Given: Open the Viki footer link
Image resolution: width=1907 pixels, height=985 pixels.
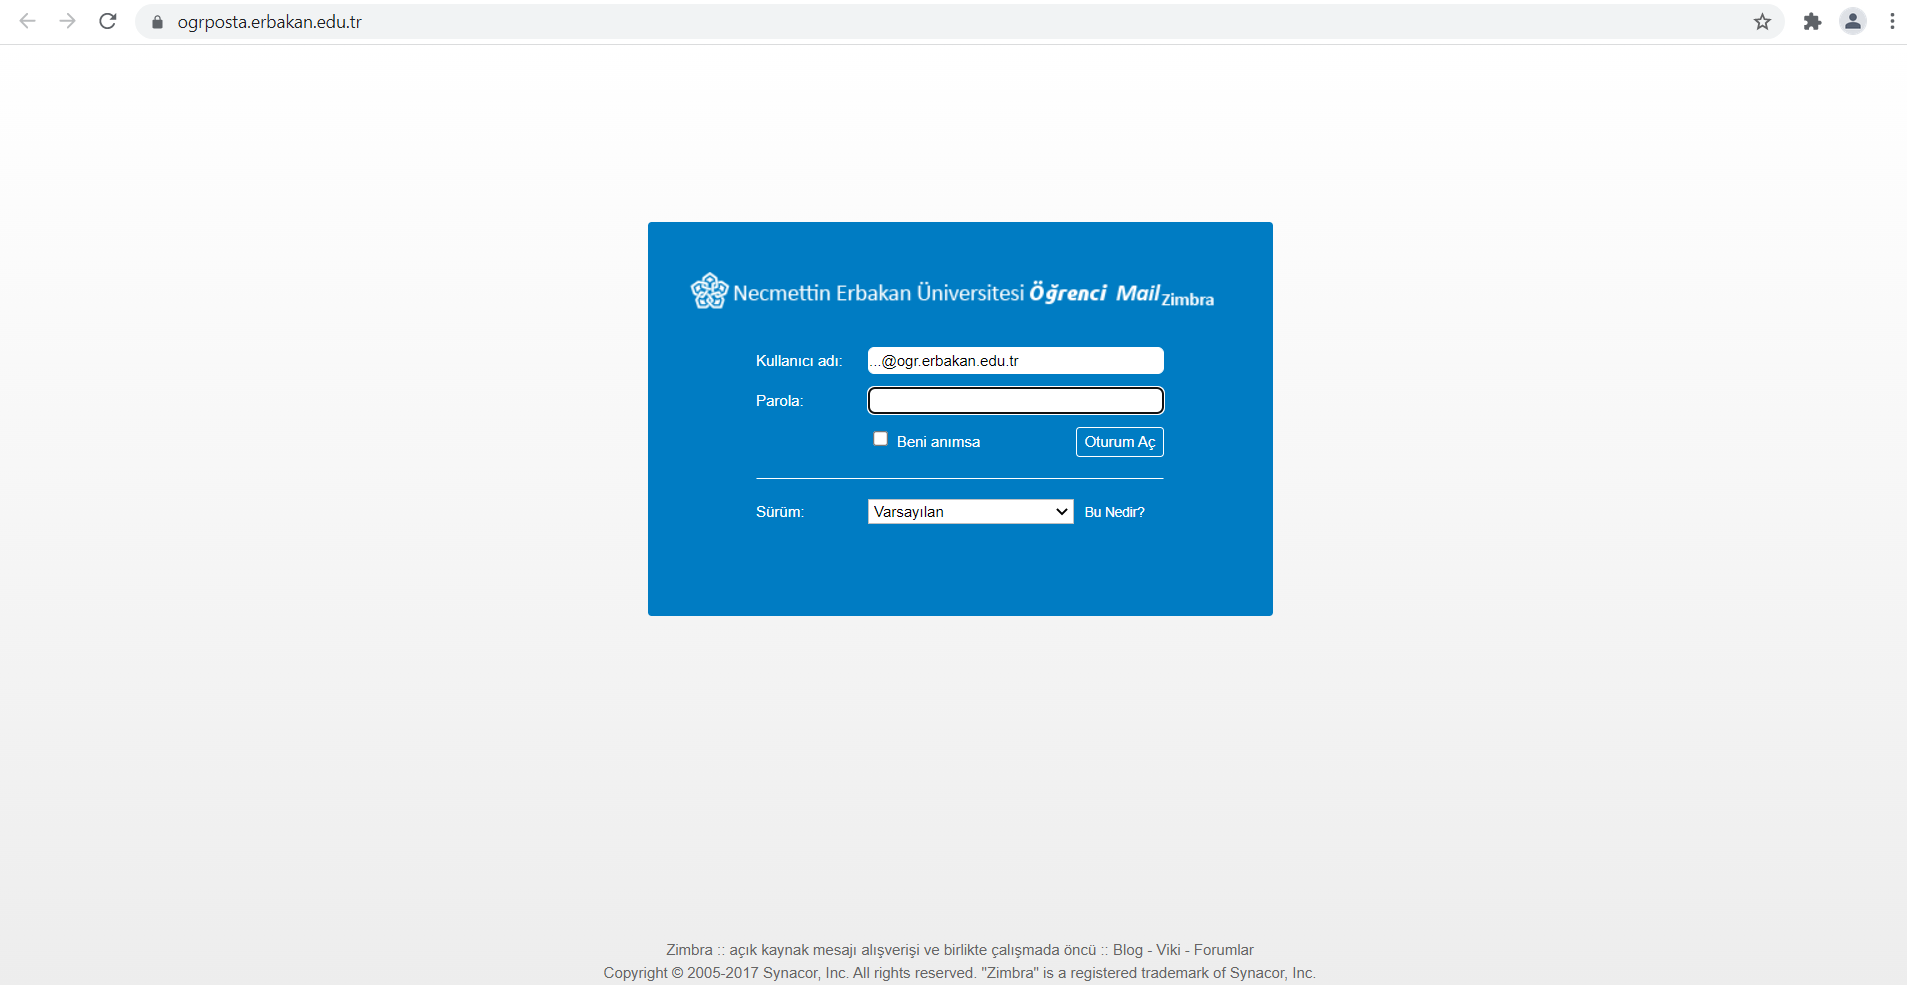Looking at the screenshot, I should 1168,950.
